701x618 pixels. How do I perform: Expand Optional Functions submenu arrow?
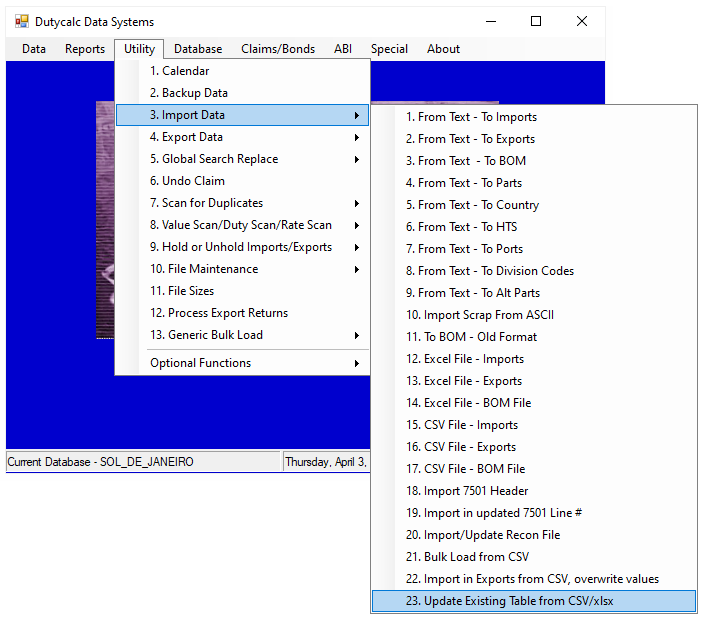point(357,363)
